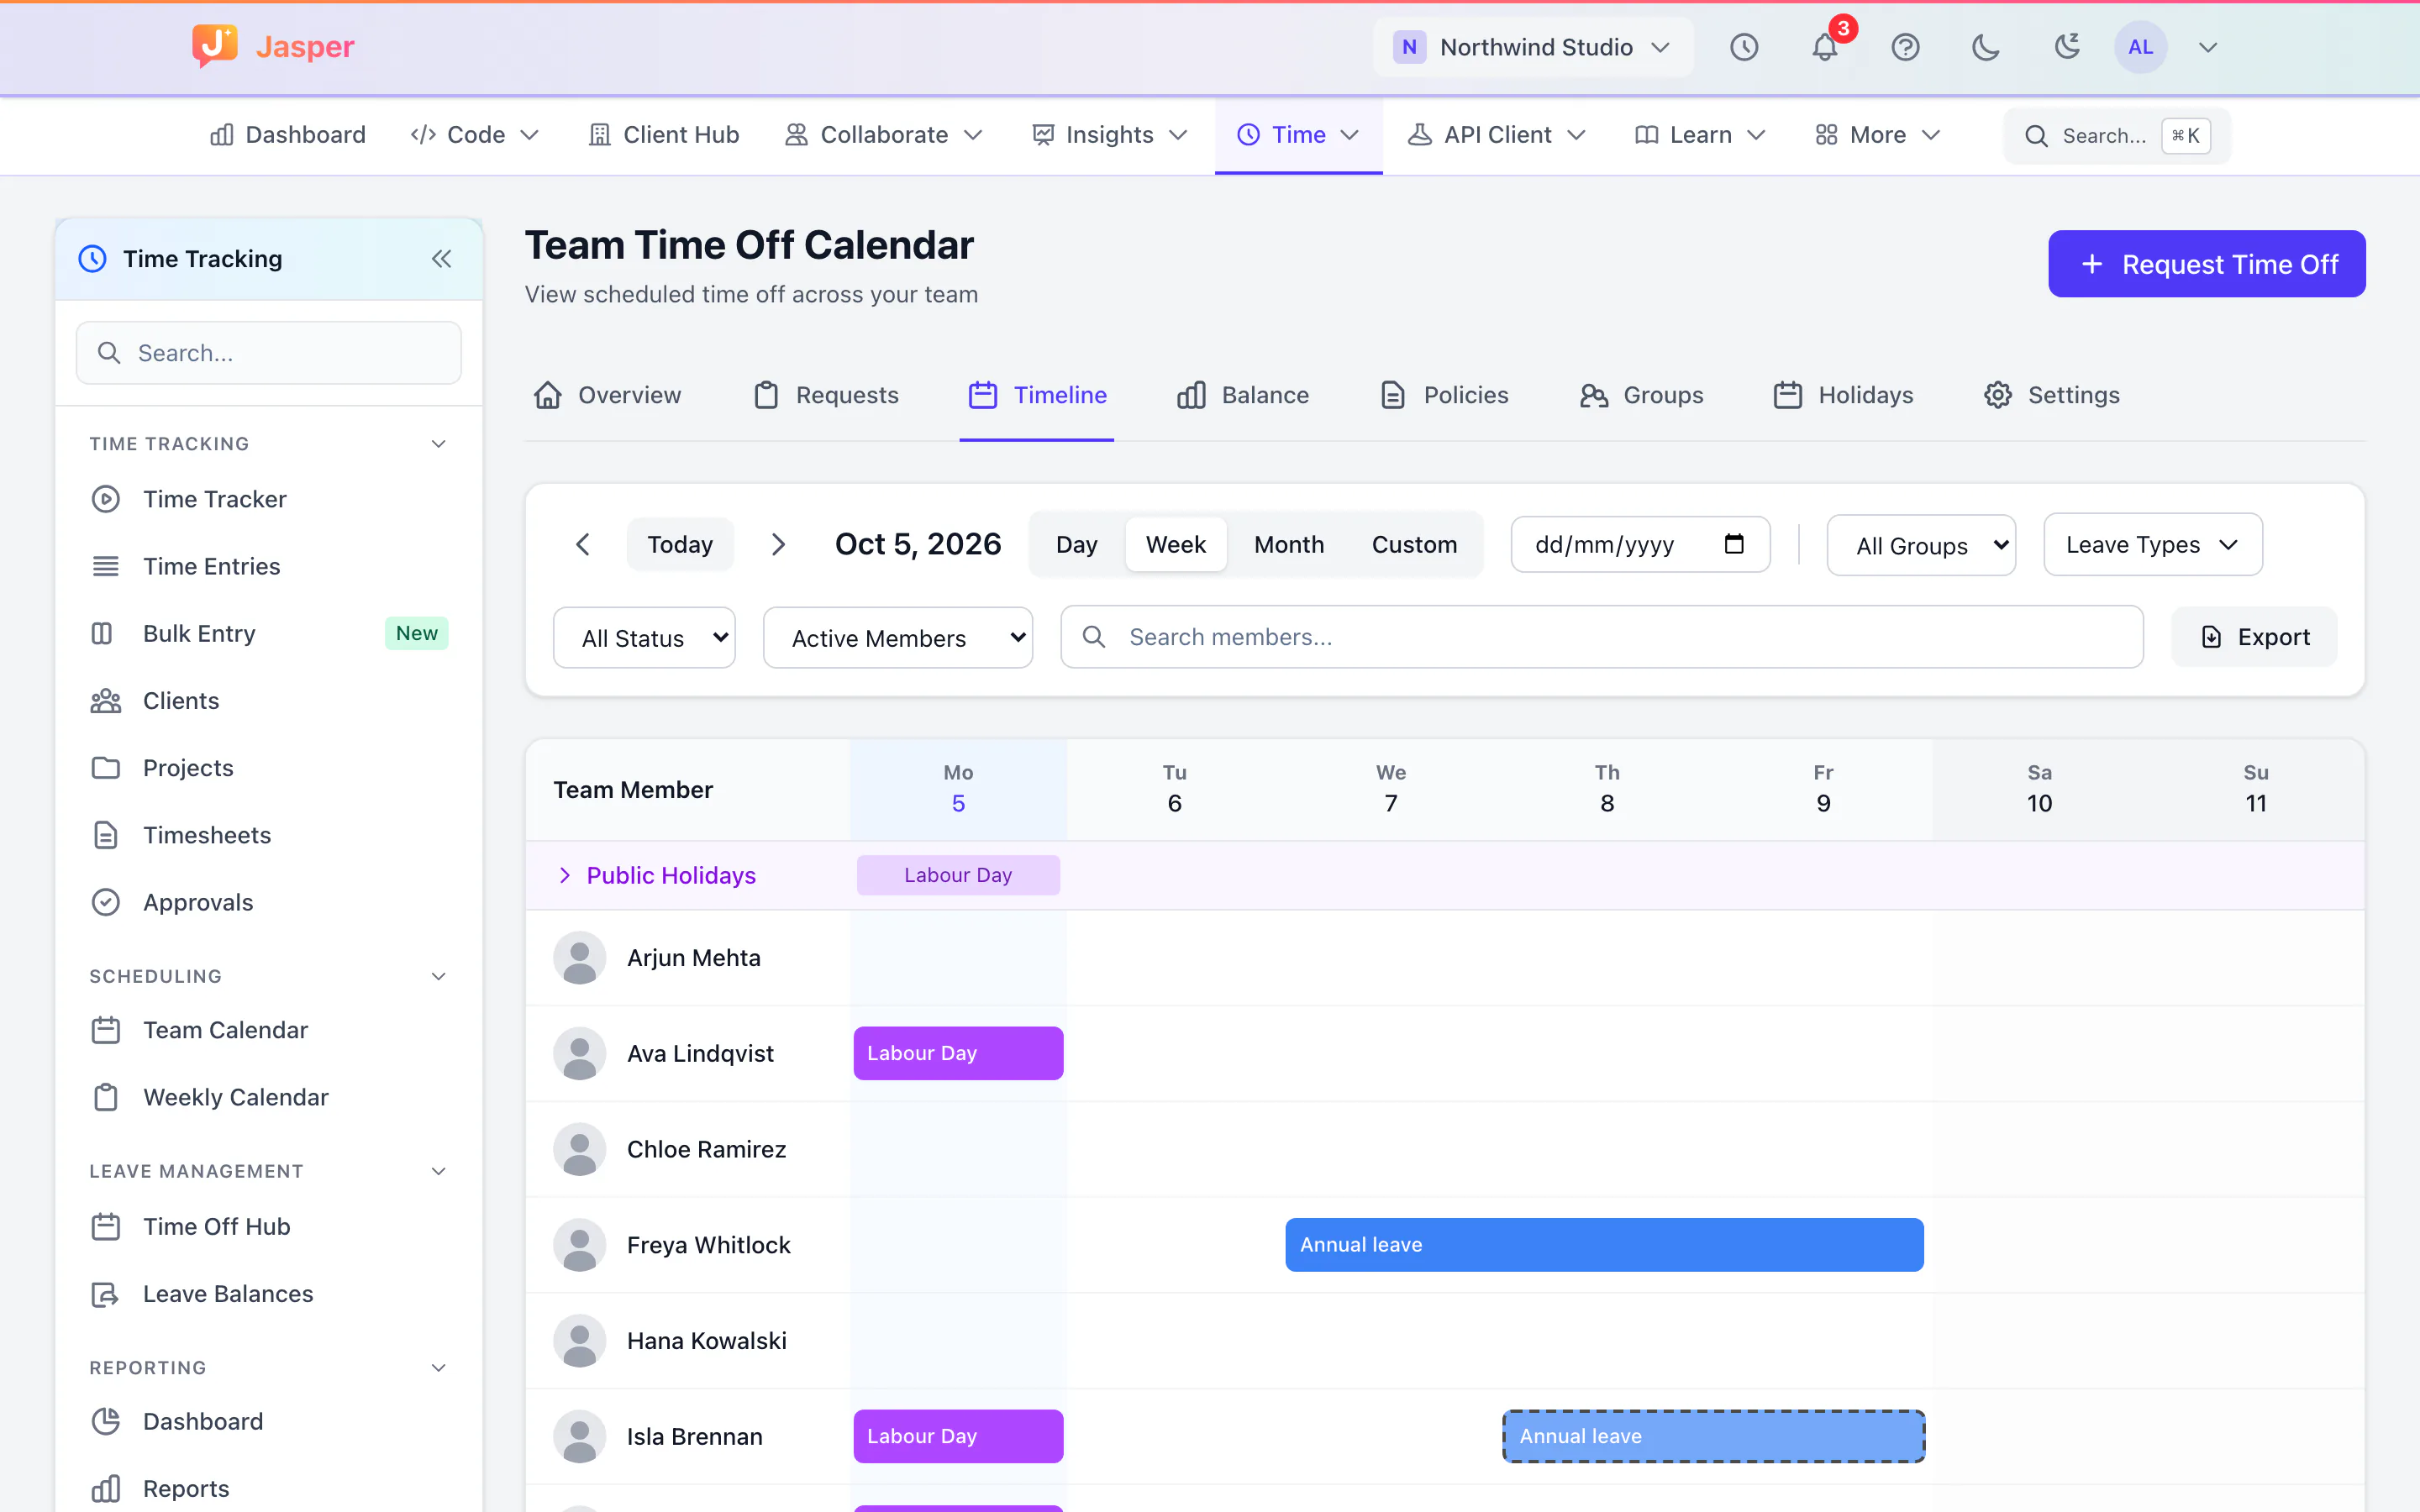This screenshot has height=1512, width=2420.
Task: Open Approvals in sidebar
Action: point(268,902)
